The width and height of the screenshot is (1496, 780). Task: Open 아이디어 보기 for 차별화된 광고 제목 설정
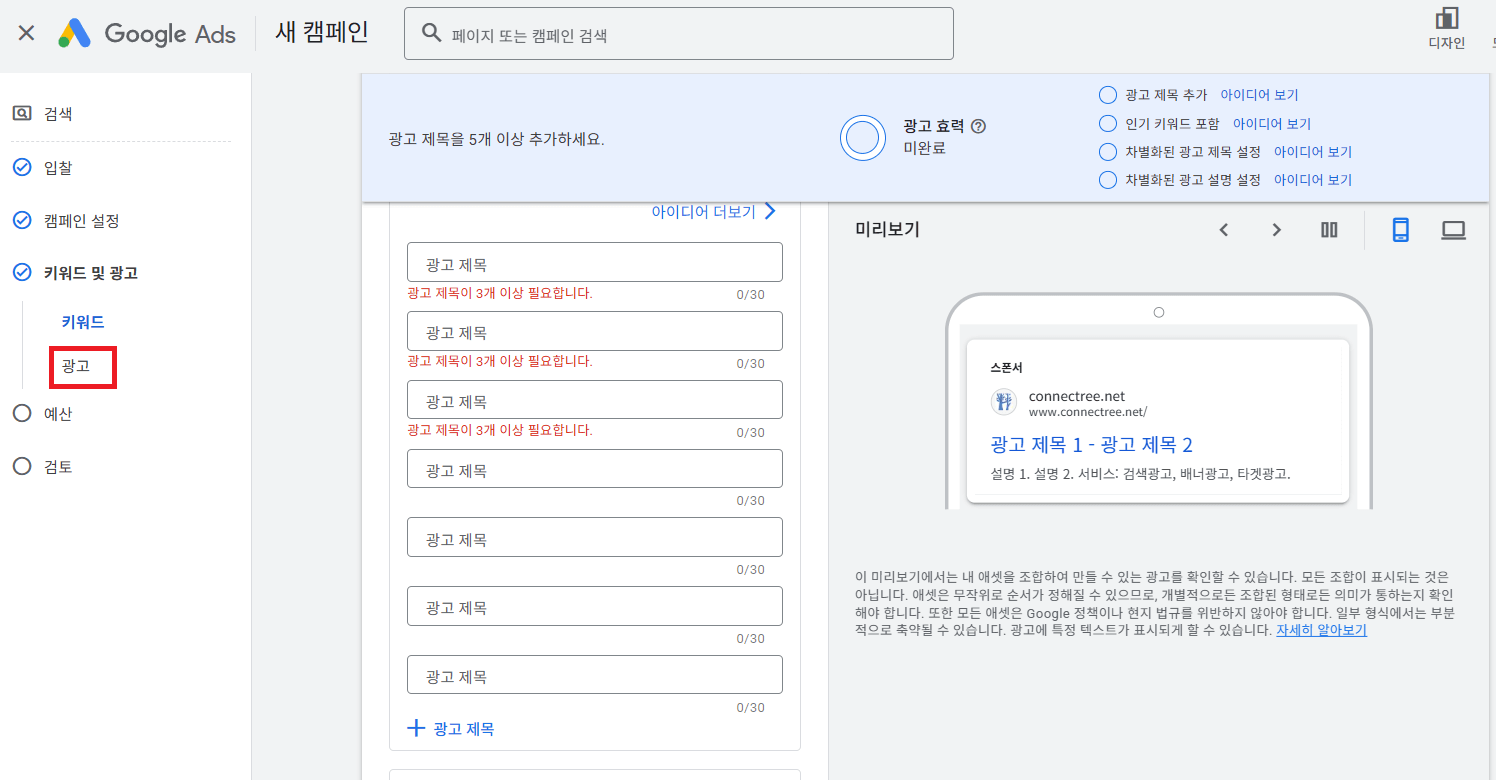point(1313,152)
